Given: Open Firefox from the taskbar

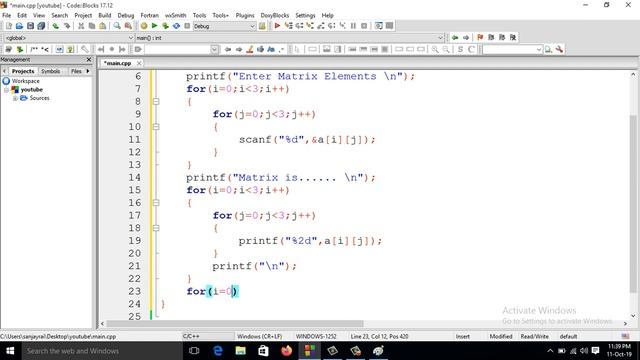Looking at the screenshot, I should [287, 351].
